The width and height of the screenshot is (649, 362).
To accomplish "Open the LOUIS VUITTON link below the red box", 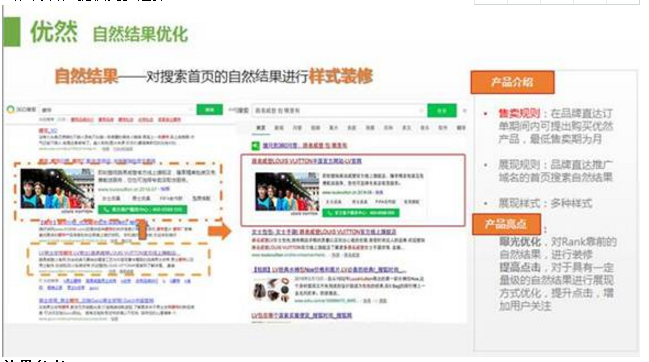I will (324, 232).
